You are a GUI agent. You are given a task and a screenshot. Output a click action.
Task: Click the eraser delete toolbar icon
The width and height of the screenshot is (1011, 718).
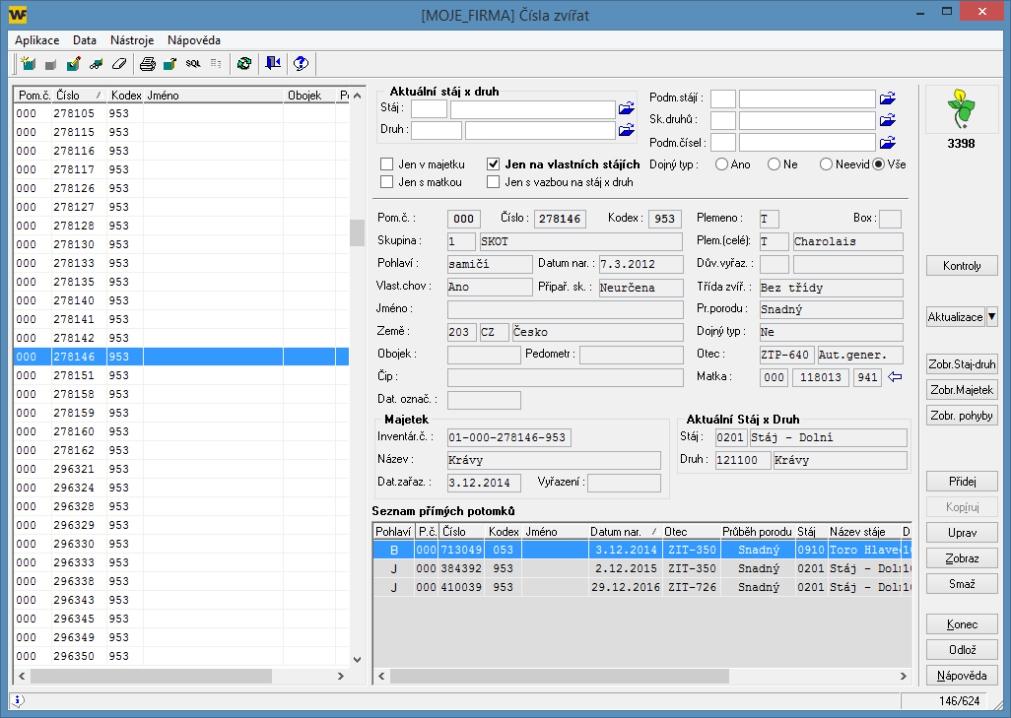(x=119, y=63)
